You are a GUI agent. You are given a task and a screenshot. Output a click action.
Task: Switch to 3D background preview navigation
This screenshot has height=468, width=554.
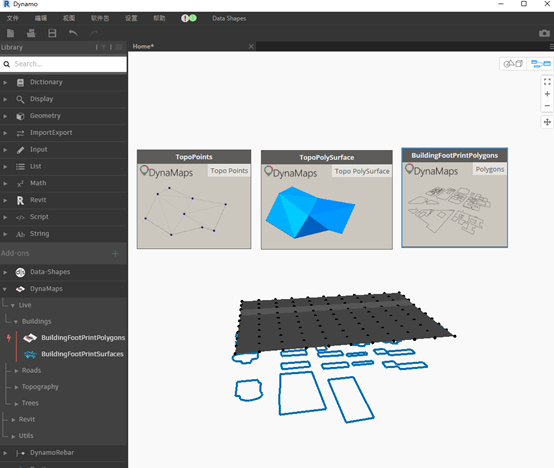(x=513, y=64)
